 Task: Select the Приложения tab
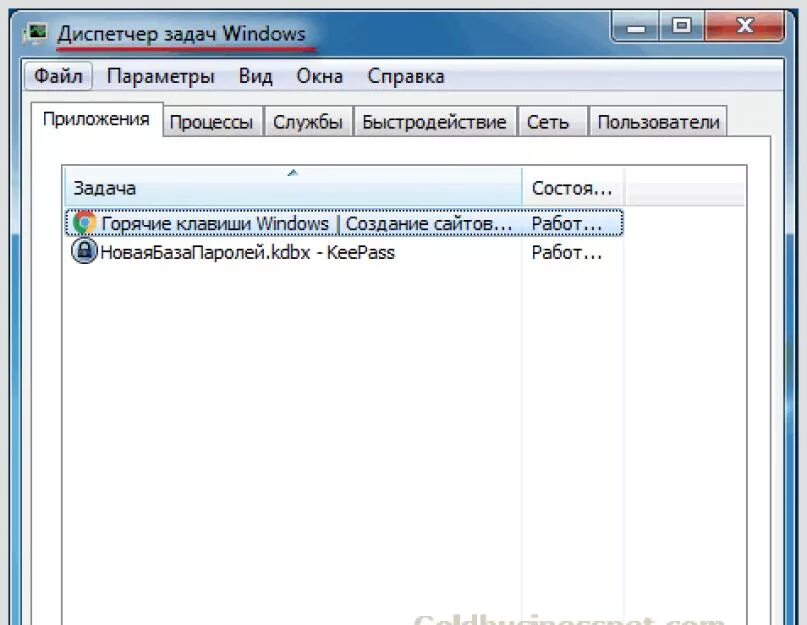point(97,119)
